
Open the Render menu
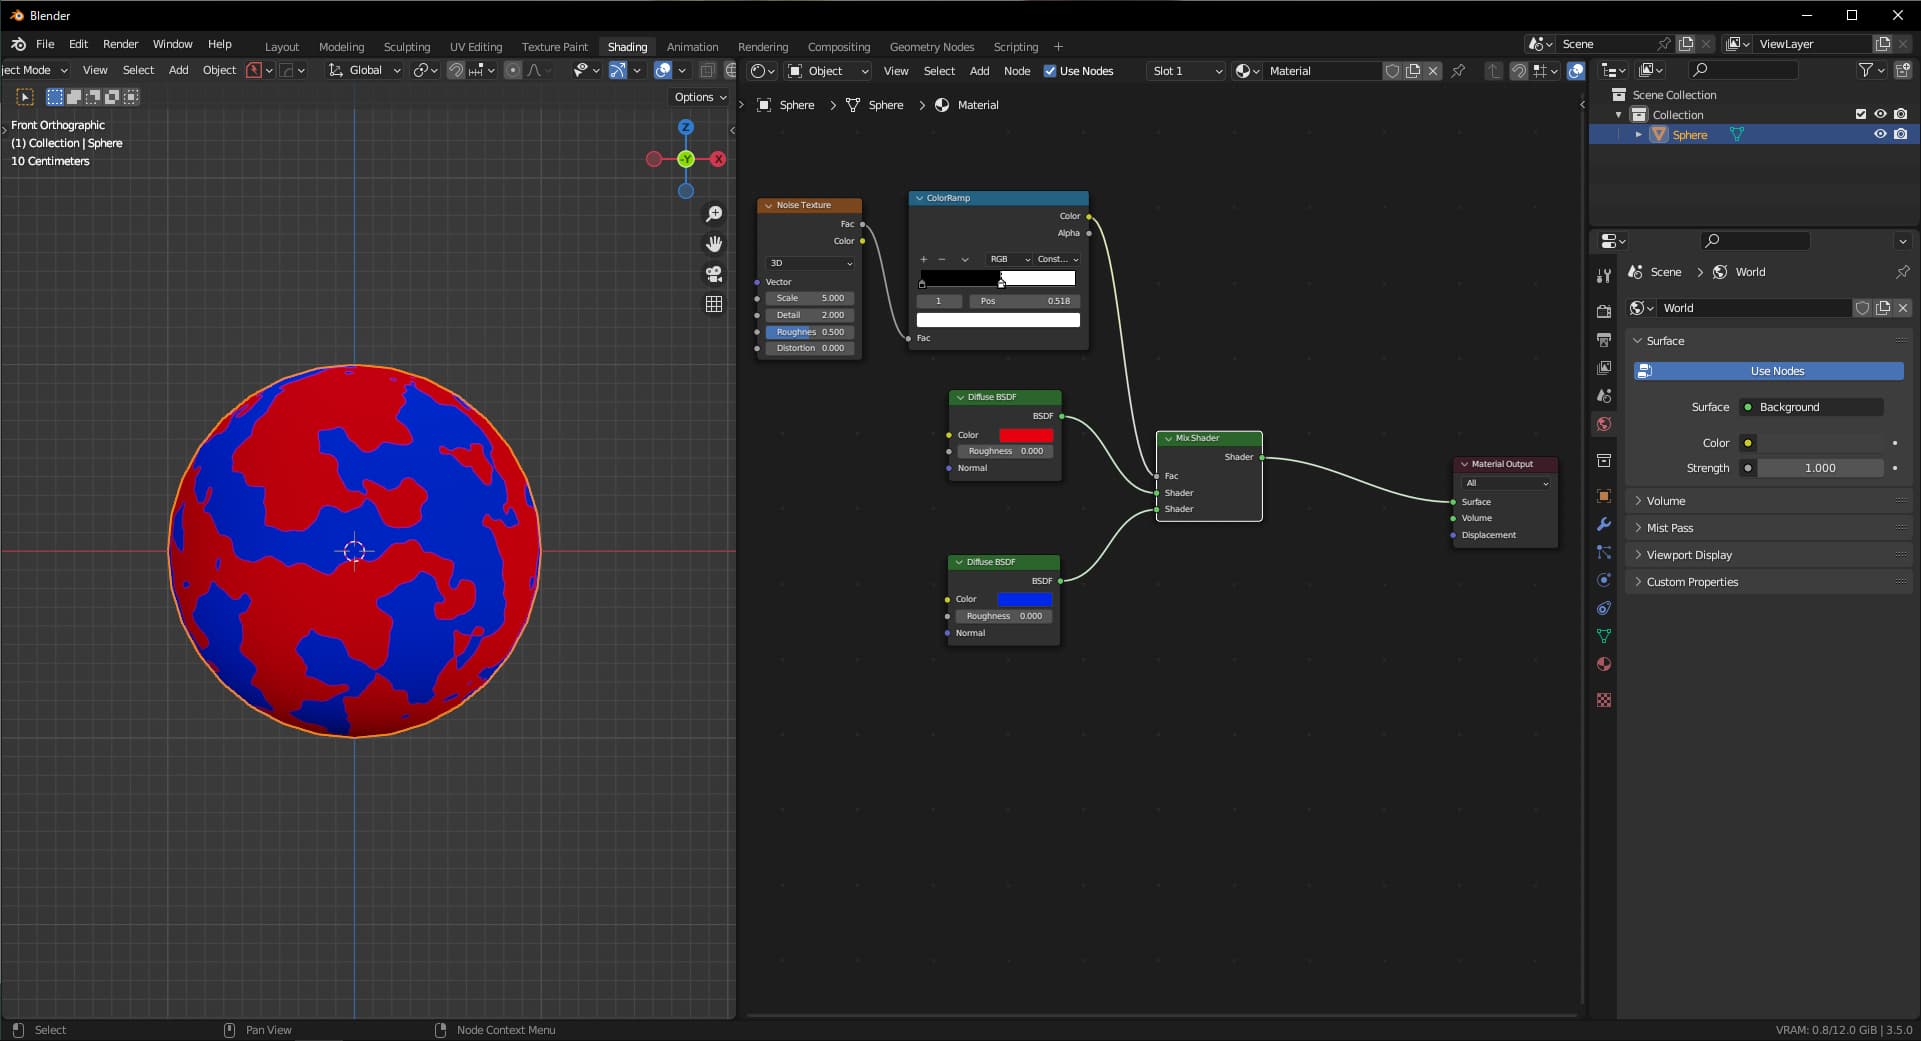(120, 44)
